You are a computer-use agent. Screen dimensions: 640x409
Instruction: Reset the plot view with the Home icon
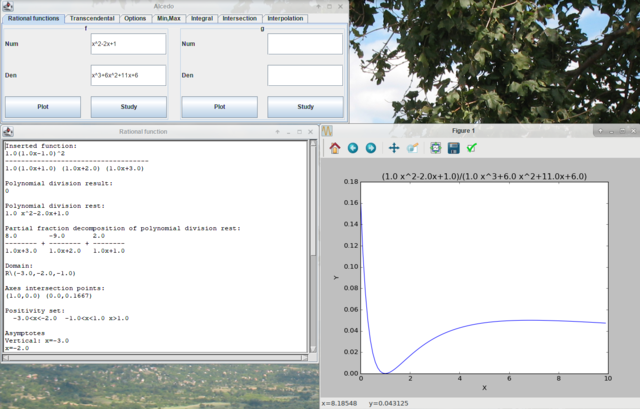click(335, 148)
